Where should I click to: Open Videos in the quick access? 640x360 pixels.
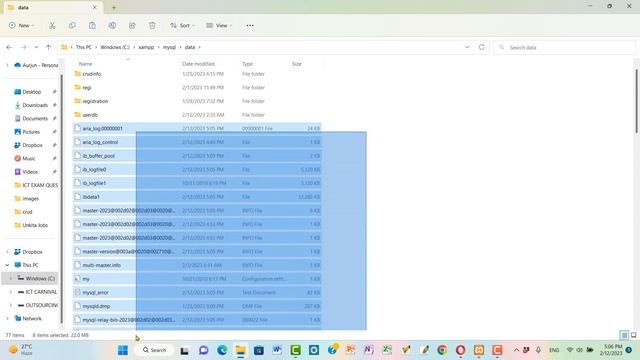pos(31,172)
